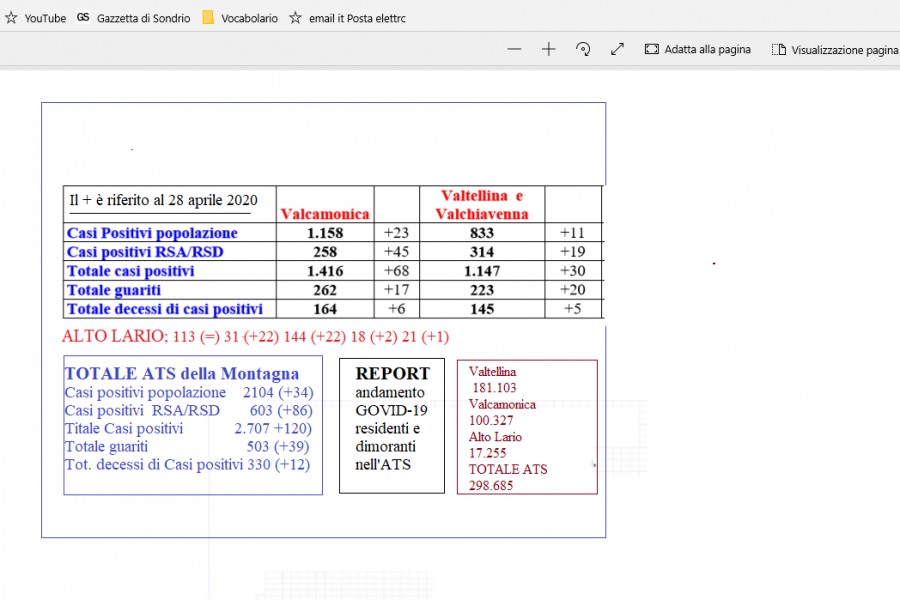Click the Alto Lario population figure 17.255

487,453
